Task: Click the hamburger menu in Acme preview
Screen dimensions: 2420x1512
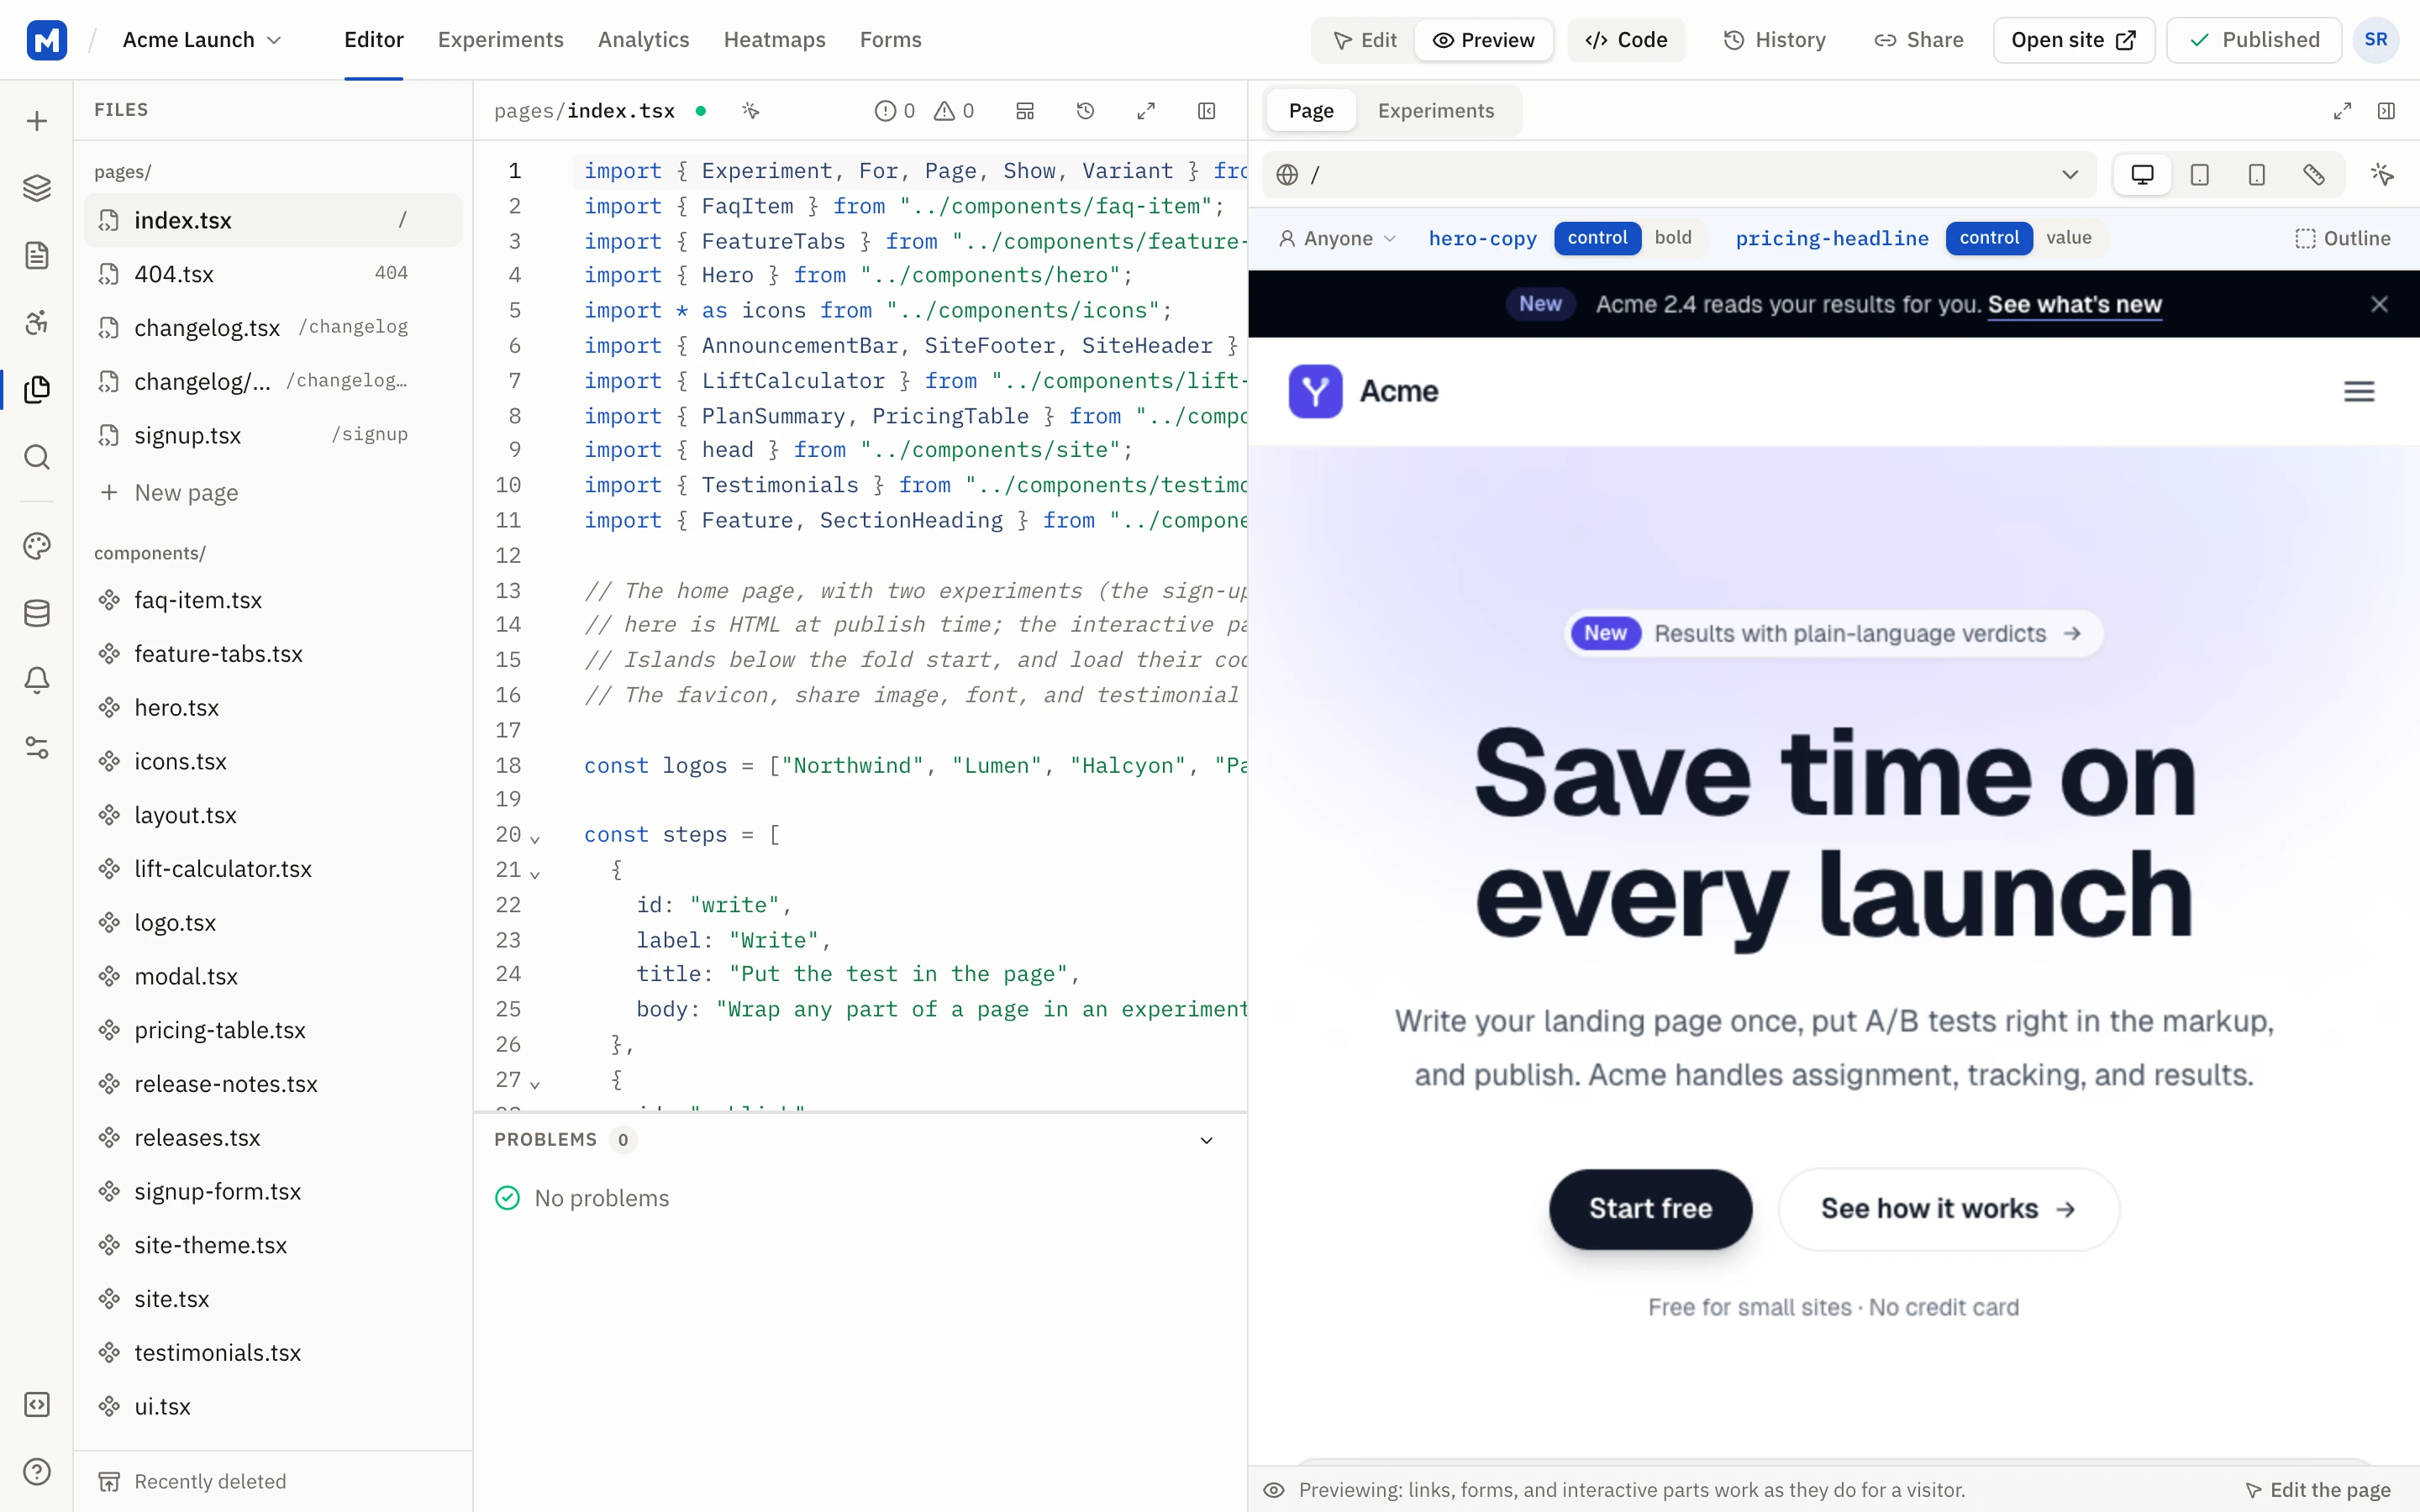Action: coord(2359,391)
